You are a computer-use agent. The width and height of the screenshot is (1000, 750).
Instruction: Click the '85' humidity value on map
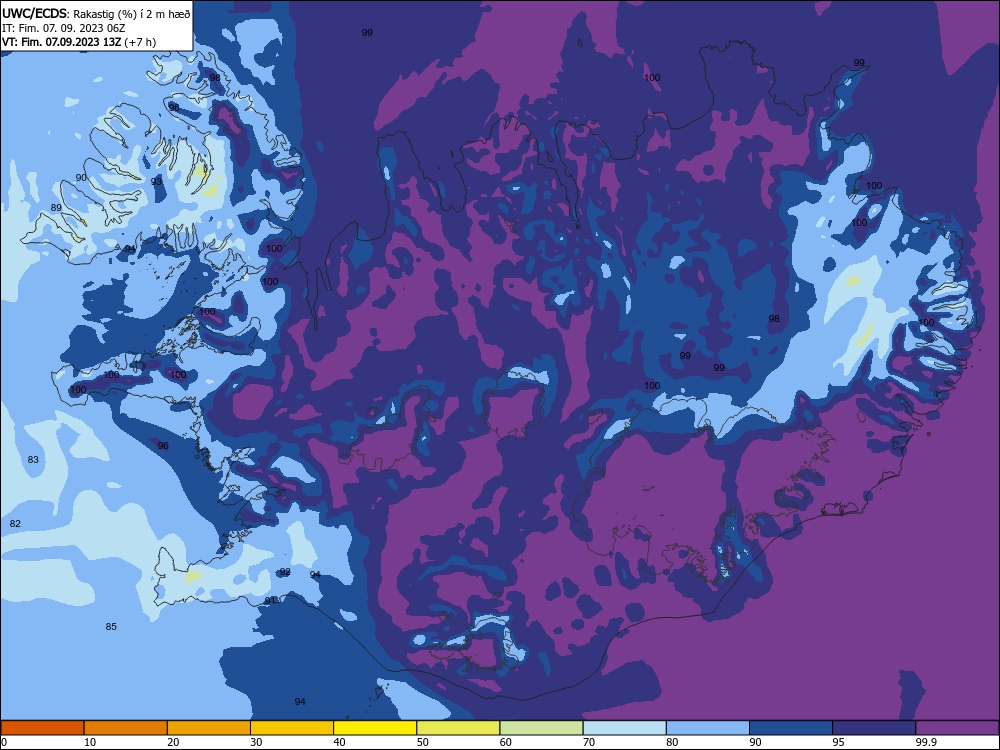(x=111, y=626)
